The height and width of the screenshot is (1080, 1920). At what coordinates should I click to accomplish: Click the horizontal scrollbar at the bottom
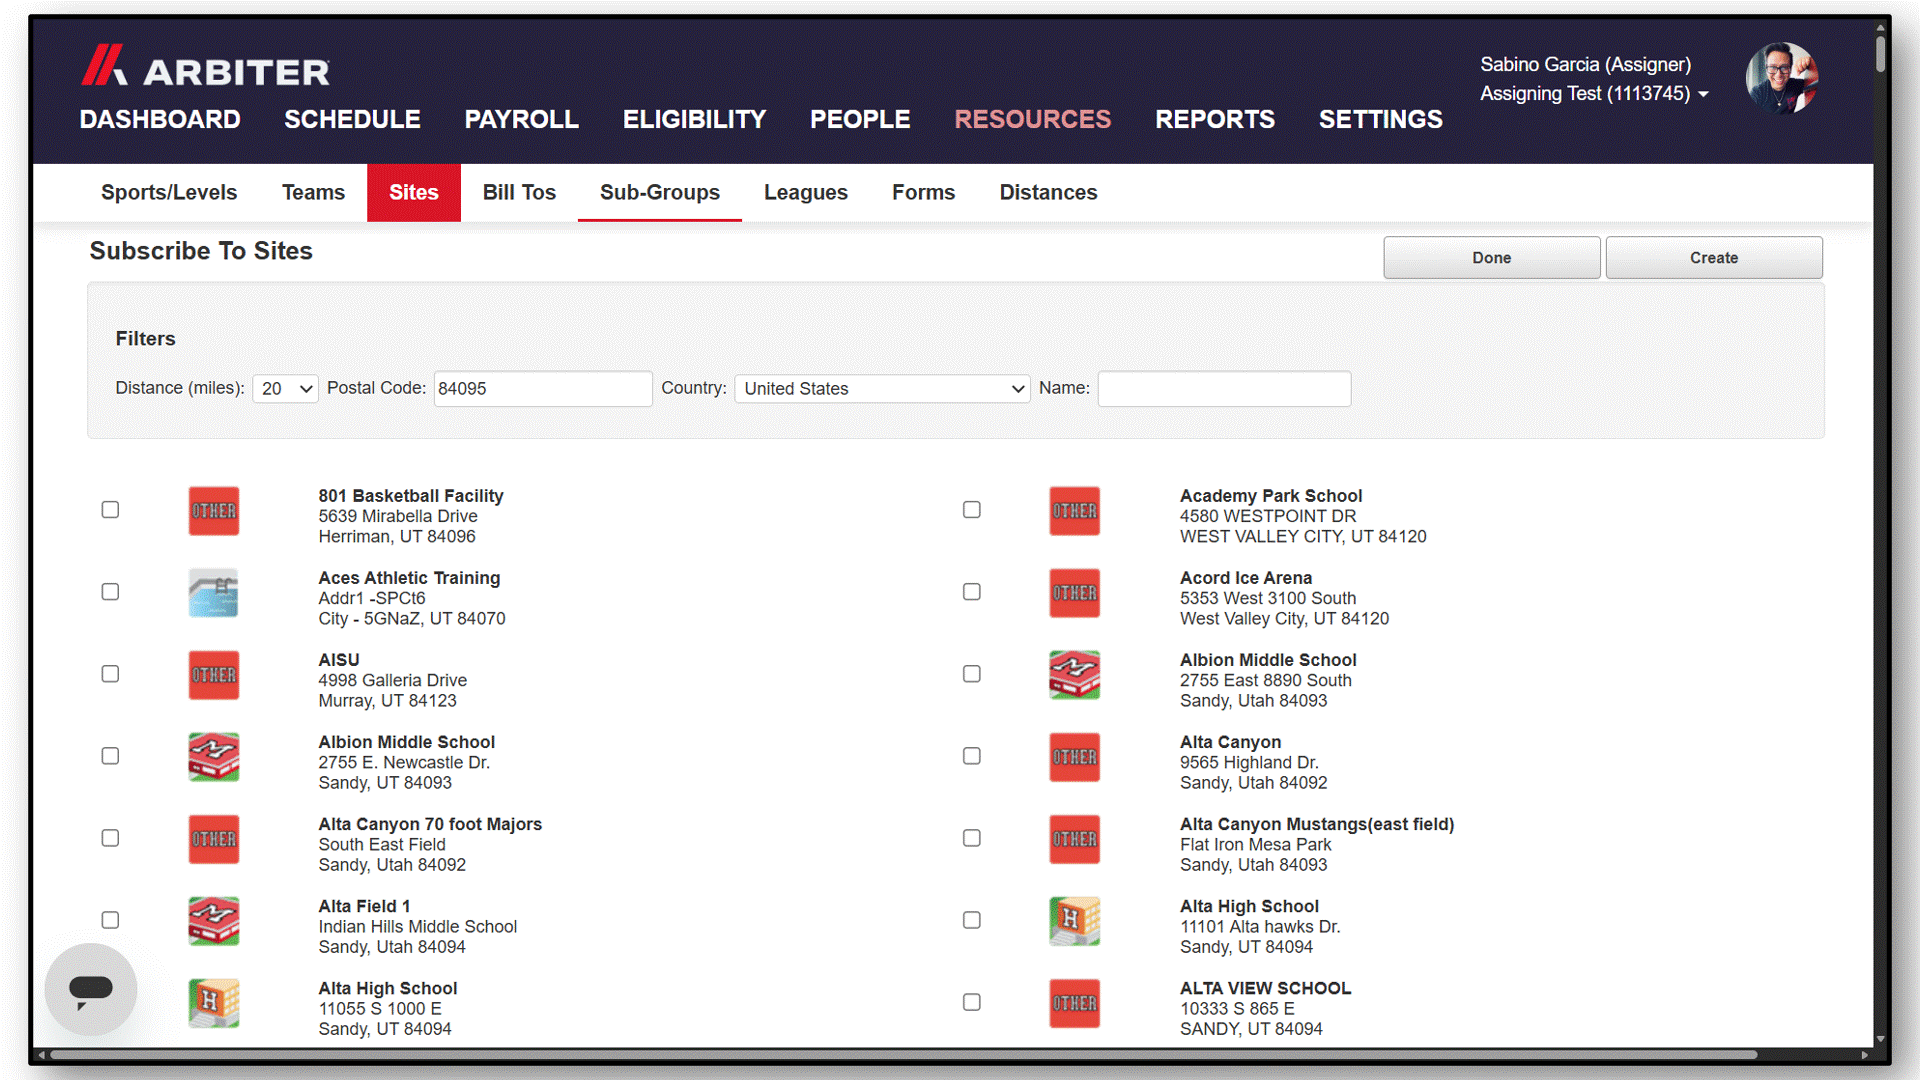click(x=903, y=1054)
